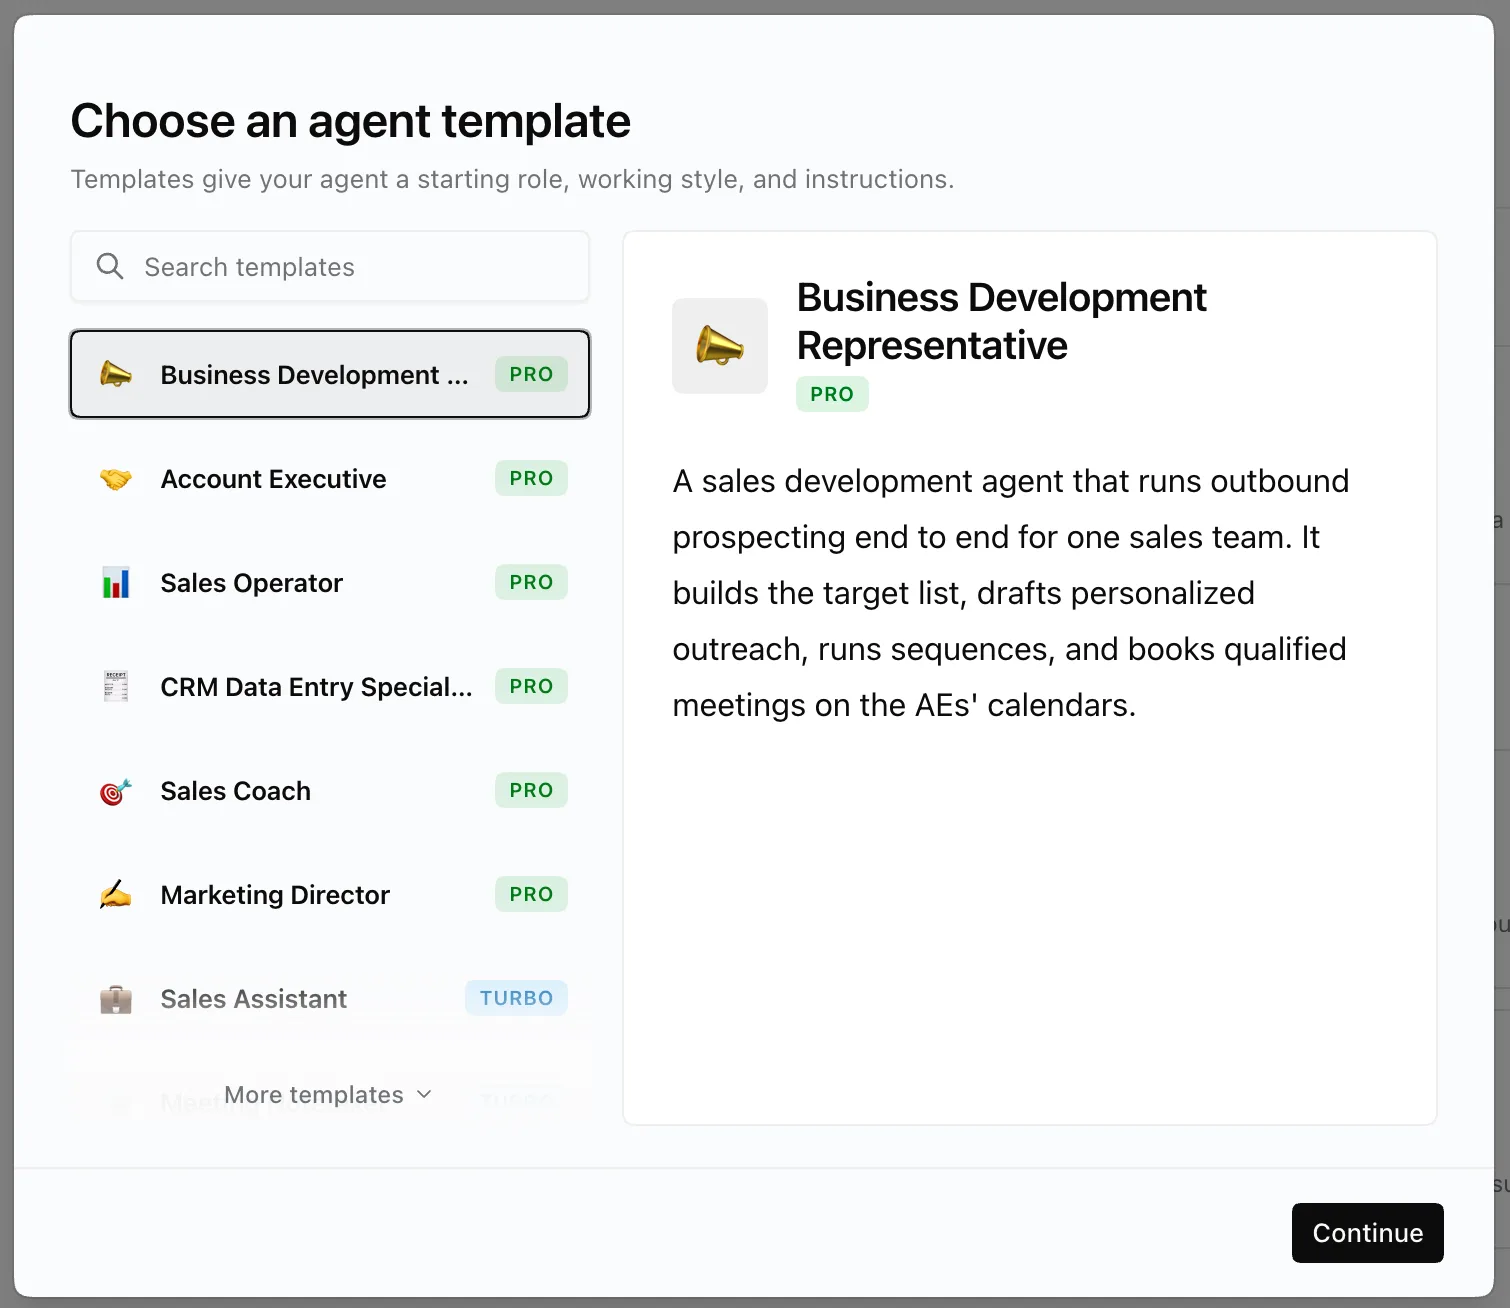Click the subtitle about templates giving starting role

point(512,179)
